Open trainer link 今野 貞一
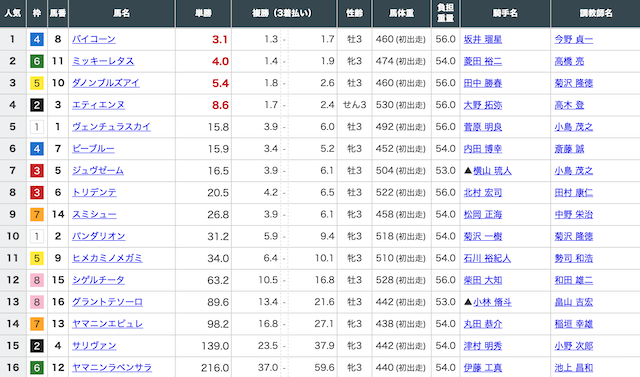The image size is (640, 377). pos(573,40)
